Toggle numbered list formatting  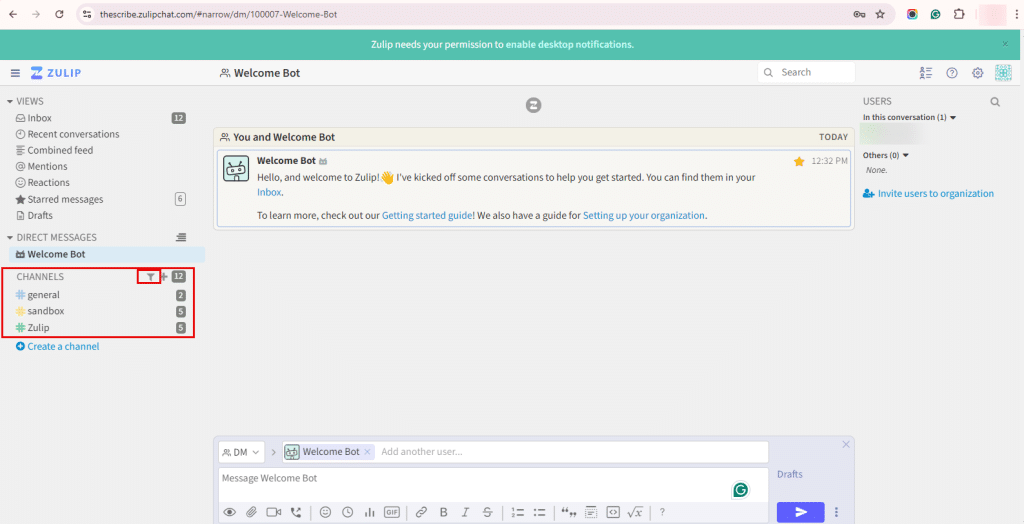click(517, 512)
